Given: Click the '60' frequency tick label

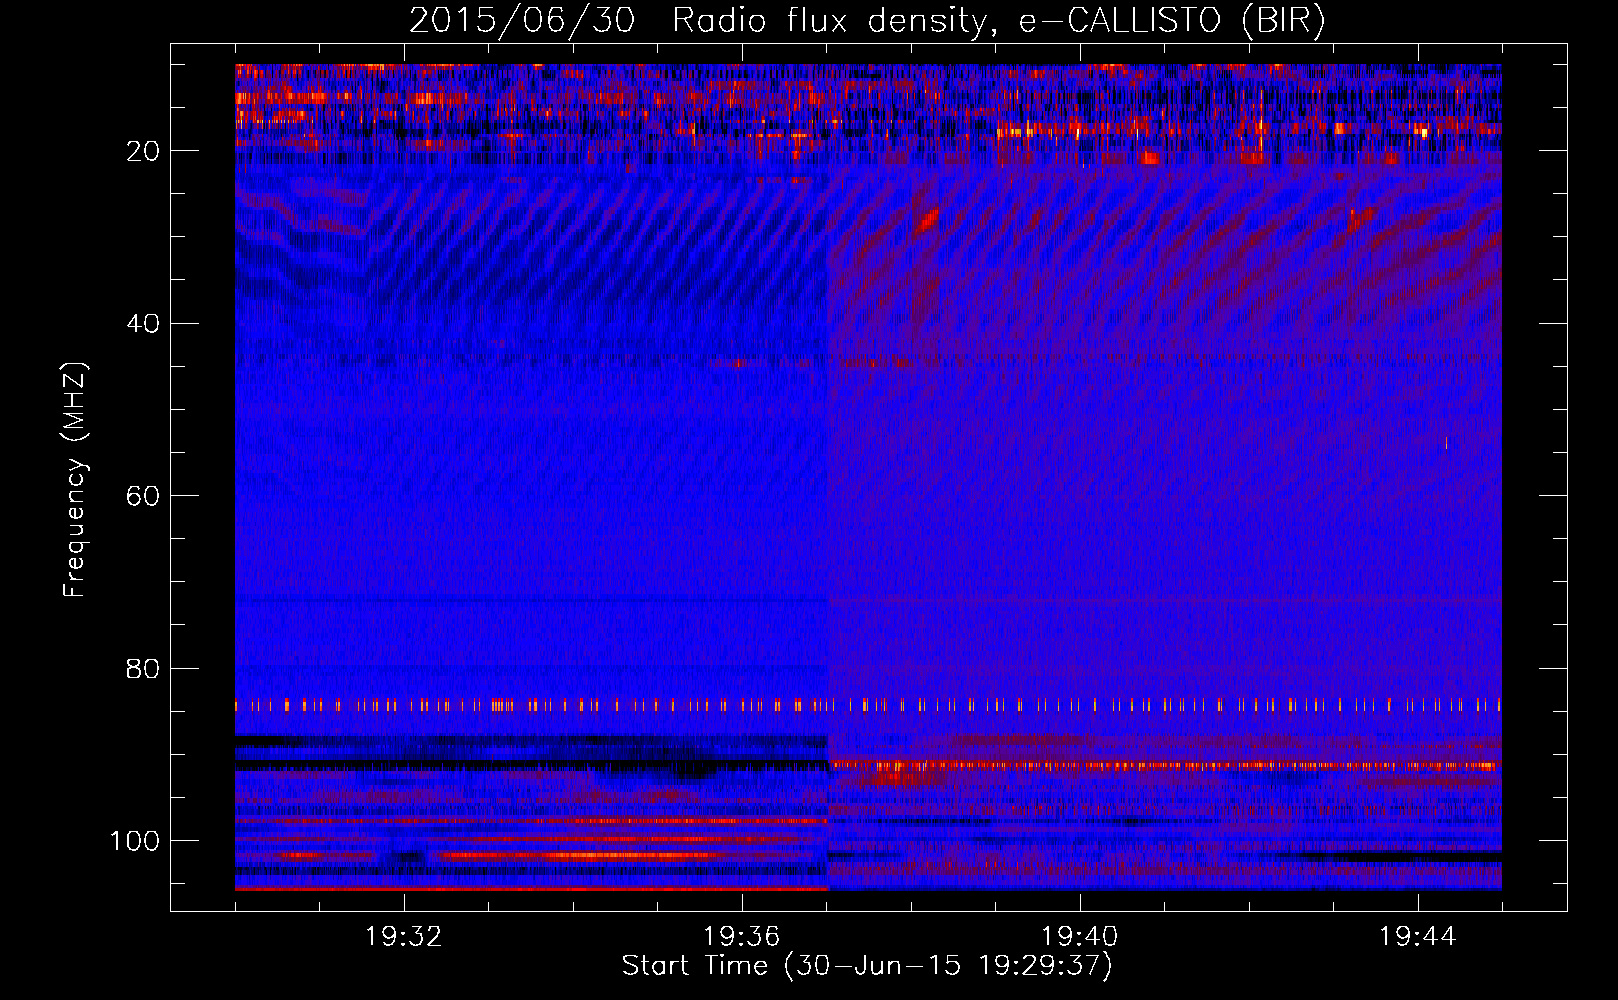Looking at the screenshot, I should [144, 496].
